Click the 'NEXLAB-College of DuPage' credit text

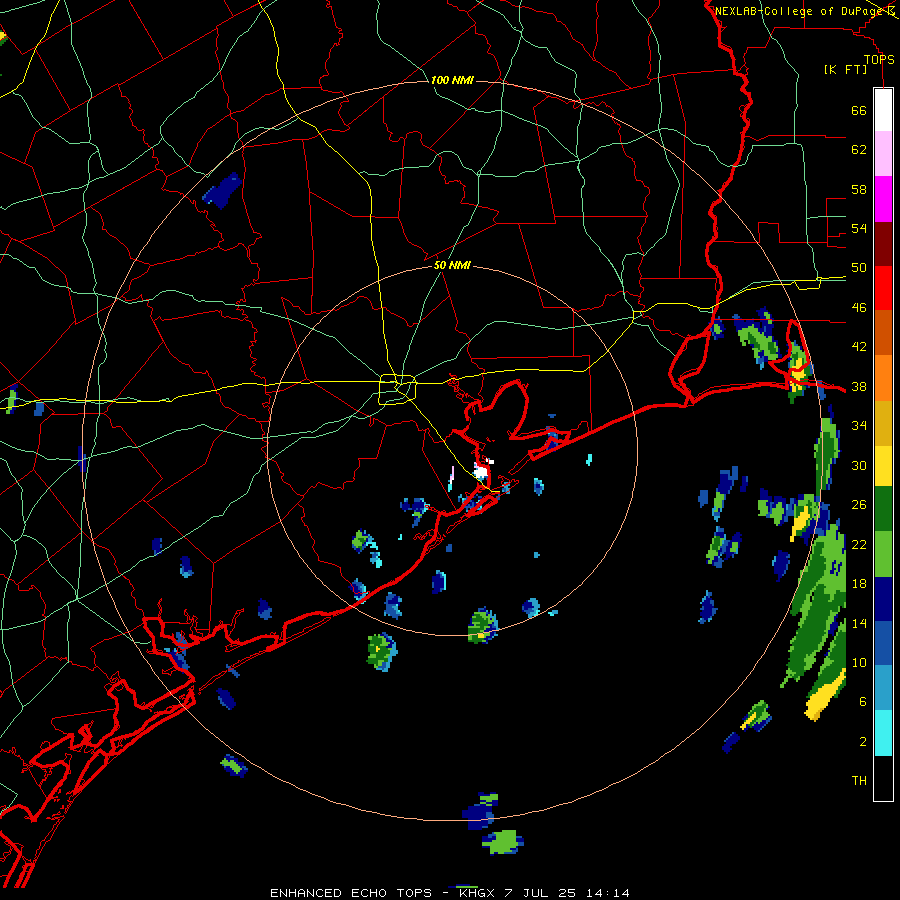coord(800,11)
